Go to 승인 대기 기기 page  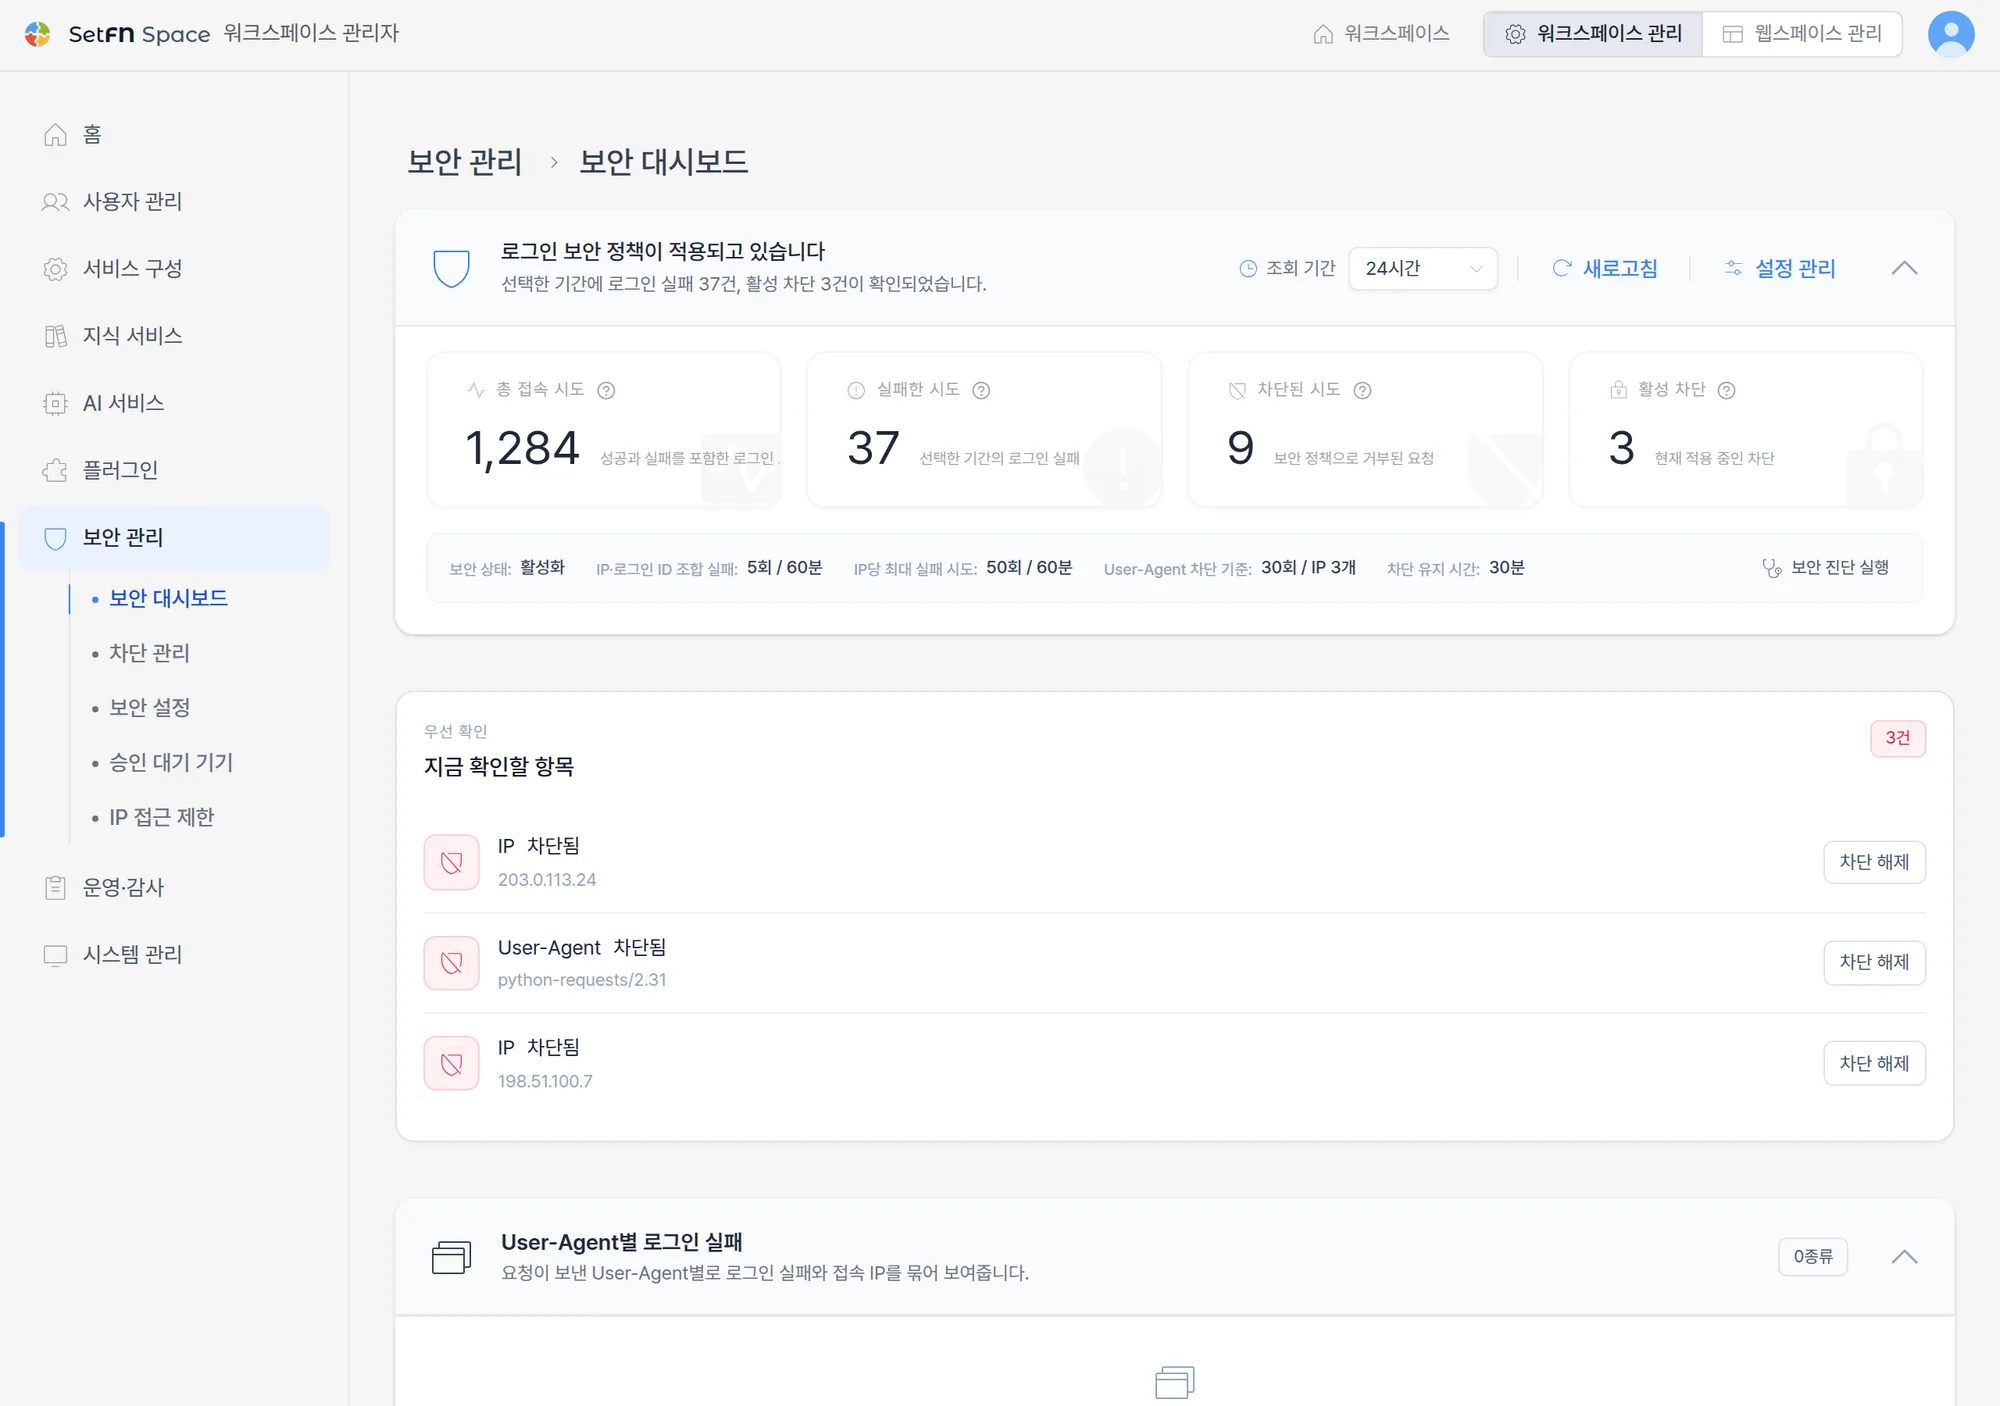(x=171, y=763)
